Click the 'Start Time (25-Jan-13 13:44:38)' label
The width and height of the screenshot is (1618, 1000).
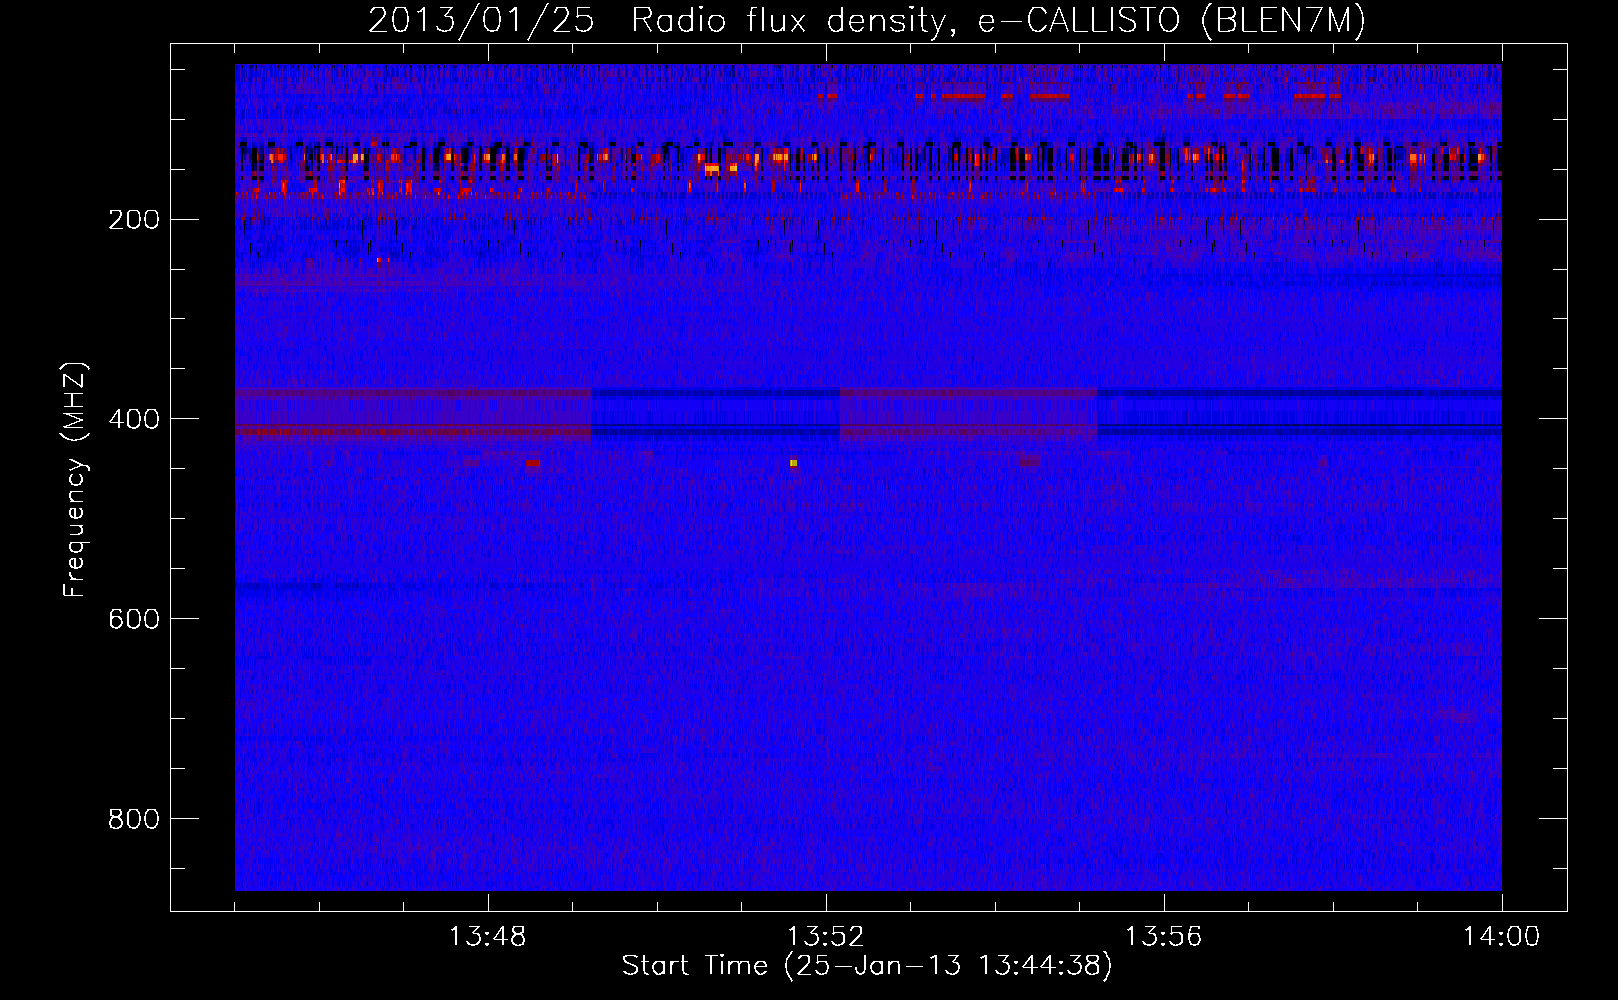867,966
